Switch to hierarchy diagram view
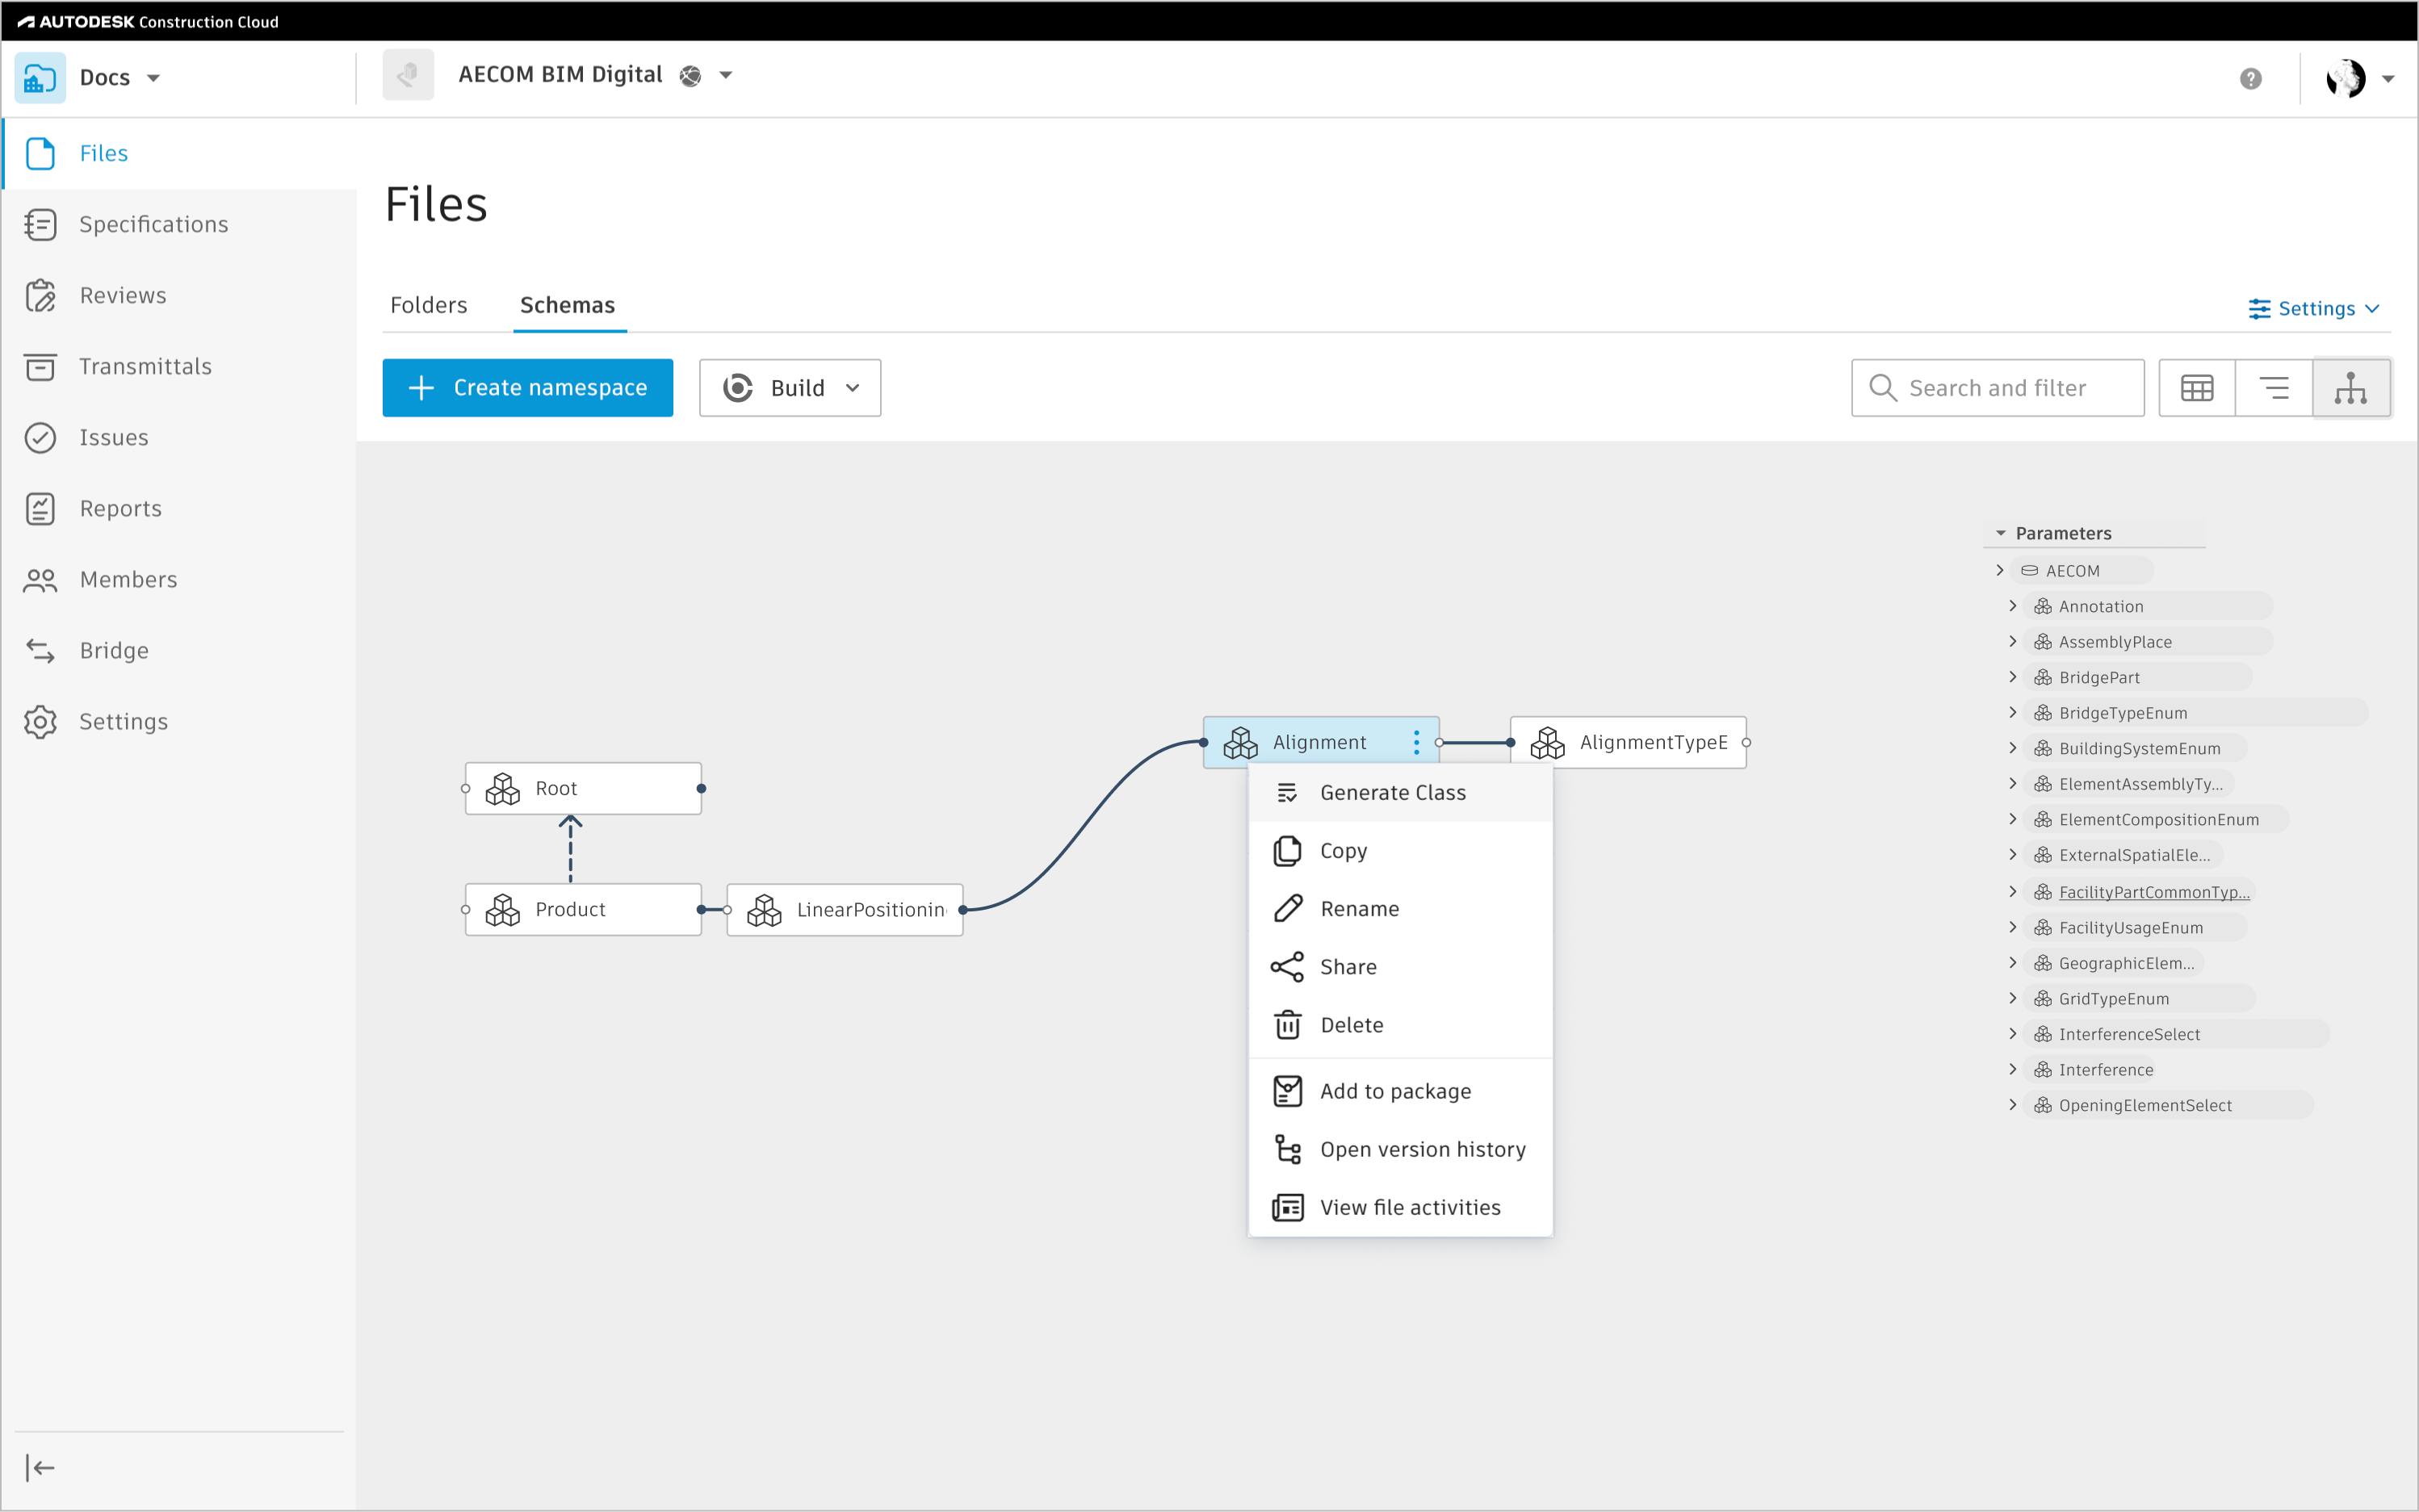Screen dimensions: 2419x1512 click(x=2351, y=388)
